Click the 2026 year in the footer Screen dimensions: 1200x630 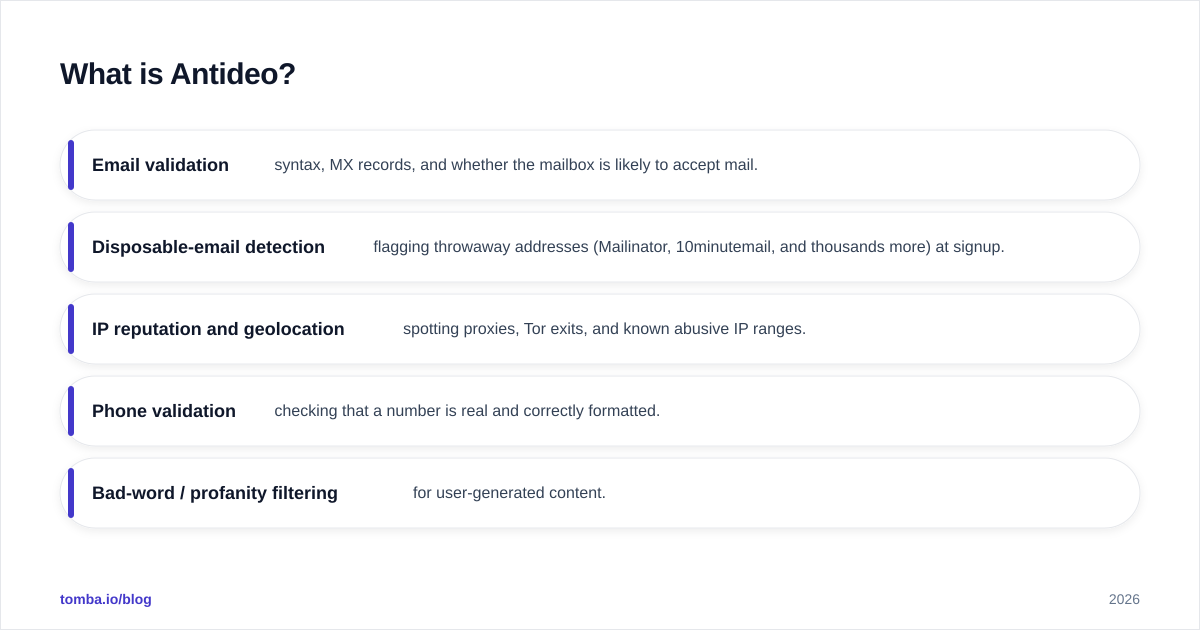coord(1124,599)
